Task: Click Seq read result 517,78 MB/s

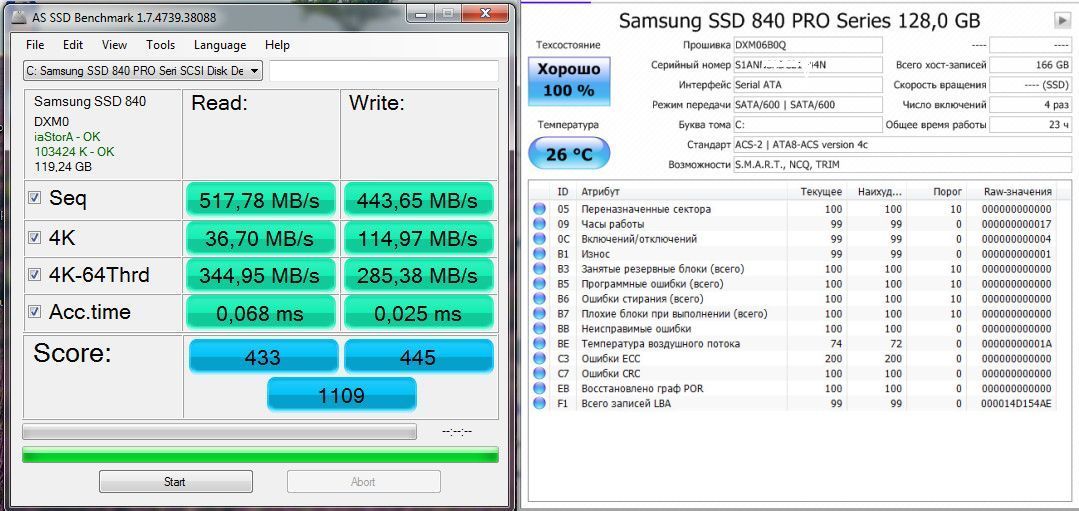Action: (x=259, y=200)
